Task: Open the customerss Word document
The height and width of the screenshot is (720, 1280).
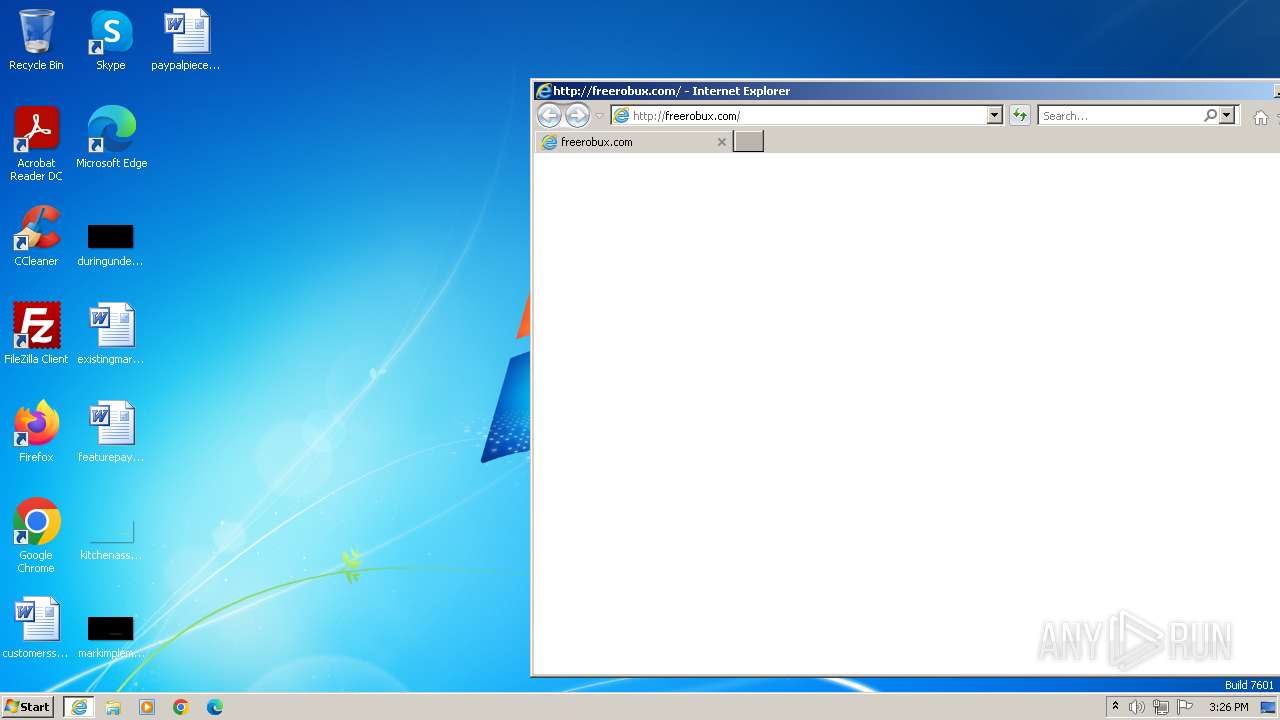Action: [36, 628]
